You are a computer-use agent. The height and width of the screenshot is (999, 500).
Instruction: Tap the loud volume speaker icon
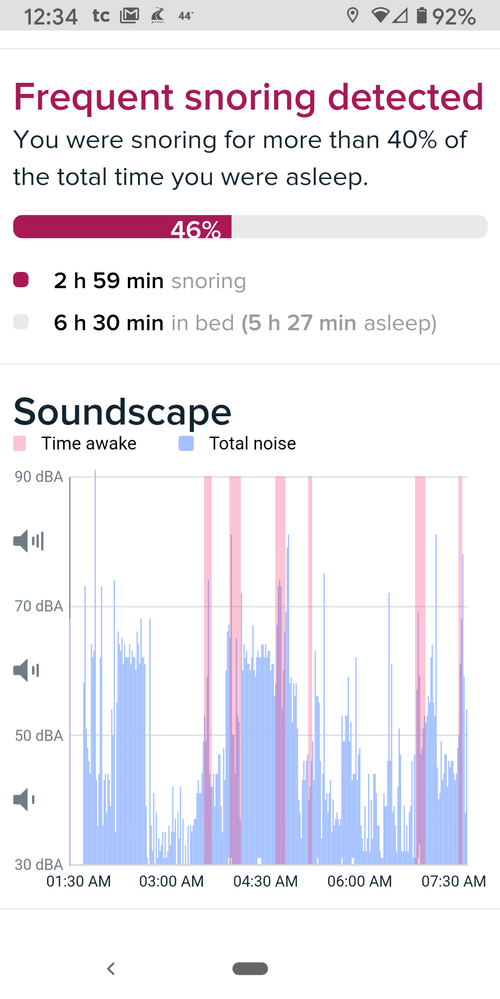pyautogui.click(x=28, y=542)
